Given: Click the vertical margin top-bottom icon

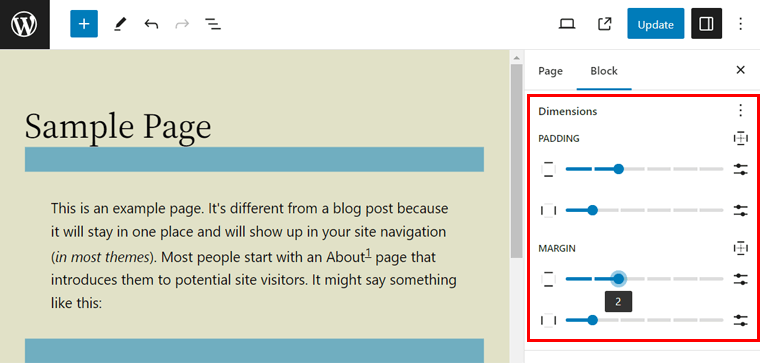Looking at the screenshot, I should click(548, 279).
